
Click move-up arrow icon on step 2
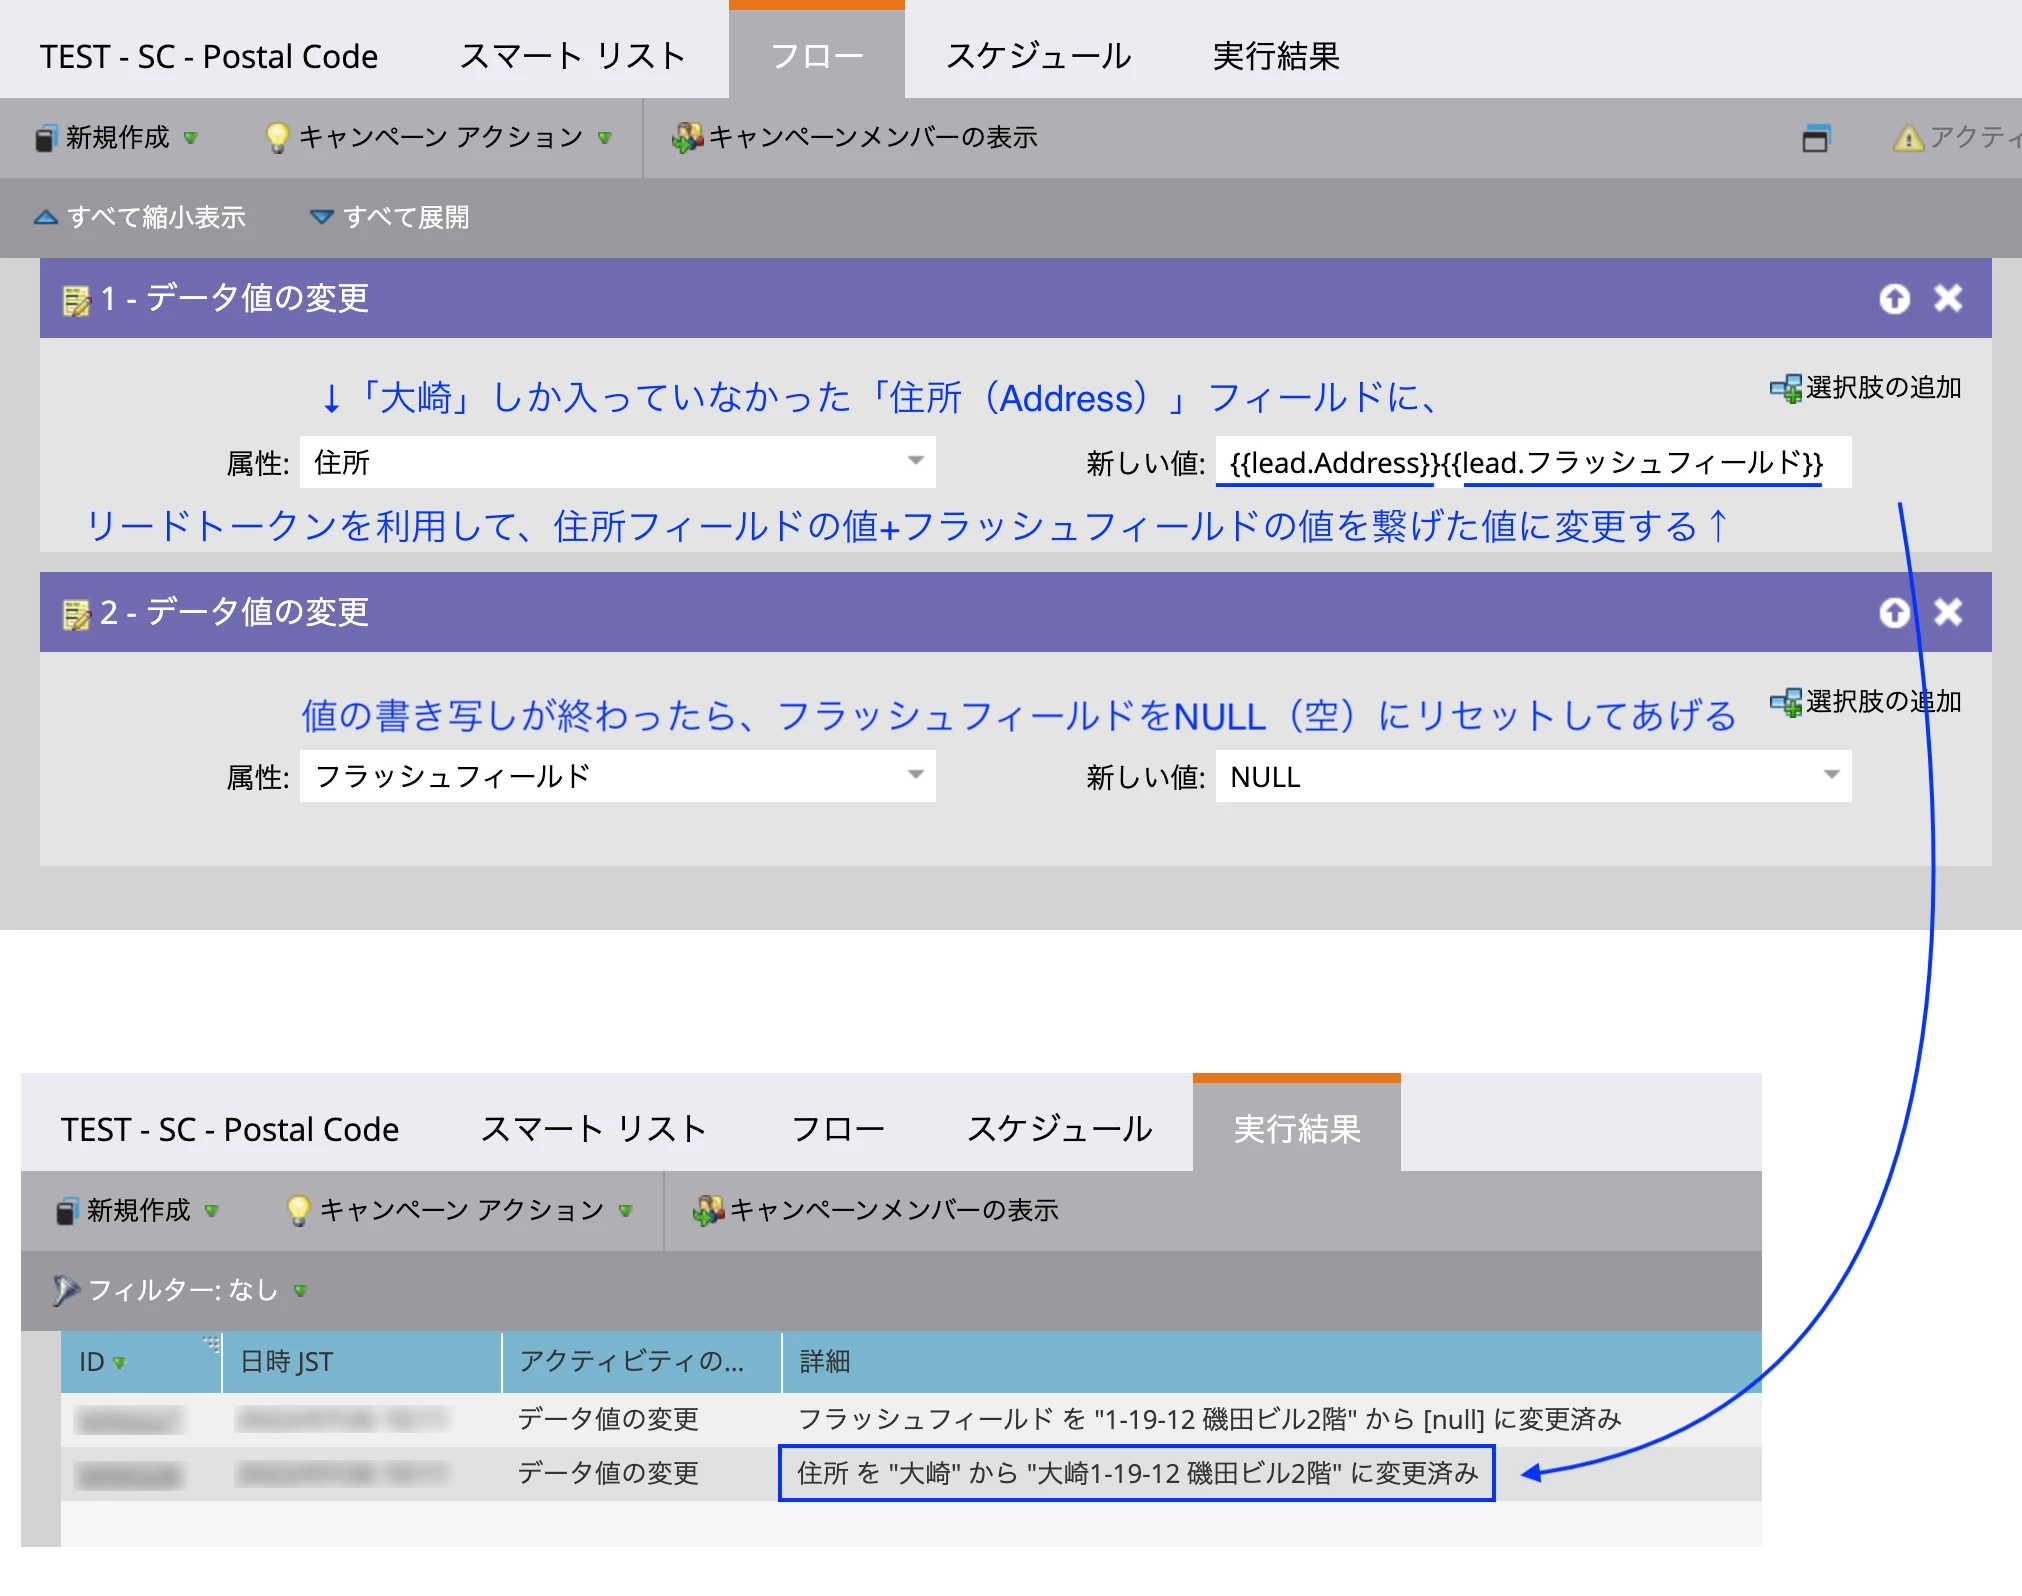1894,612
